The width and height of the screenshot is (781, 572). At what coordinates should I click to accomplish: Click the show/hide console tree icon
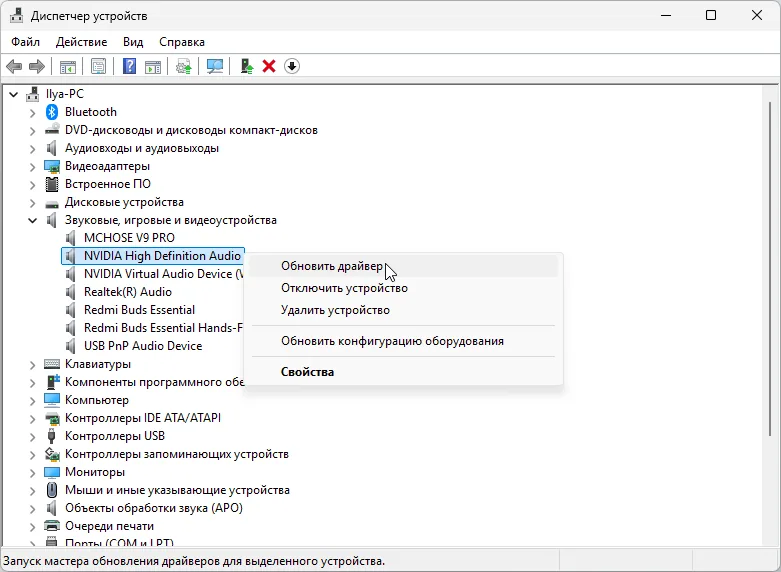pos(68,66)
